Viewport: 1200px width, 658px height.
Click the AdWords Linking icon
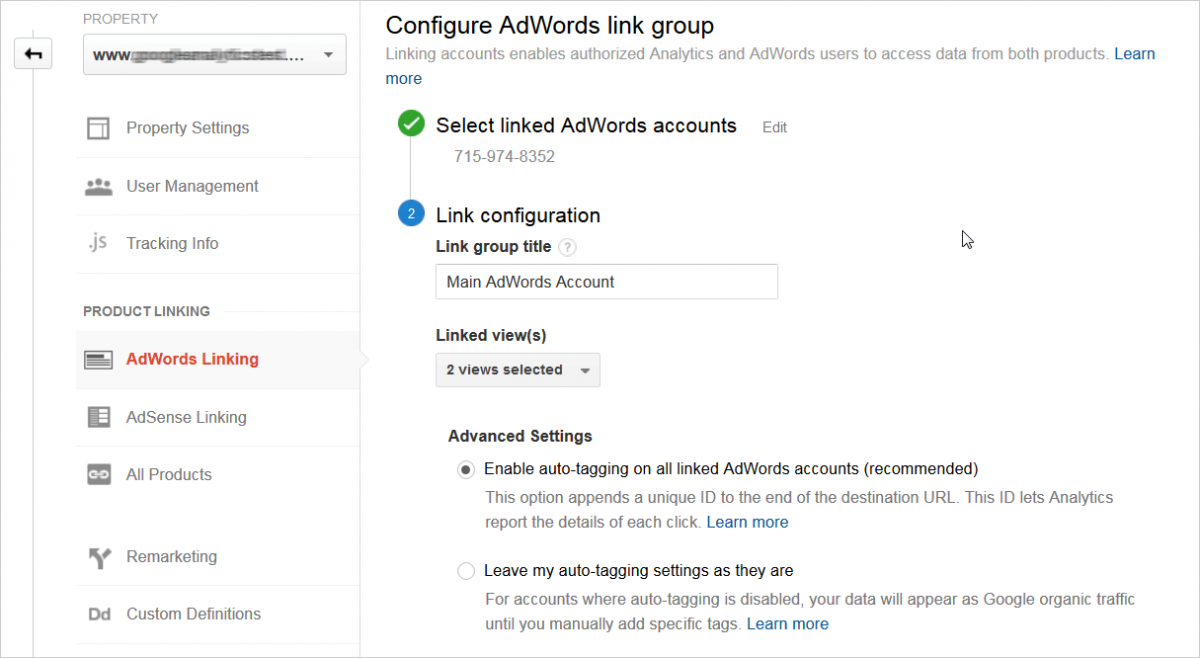pos(98,360)
